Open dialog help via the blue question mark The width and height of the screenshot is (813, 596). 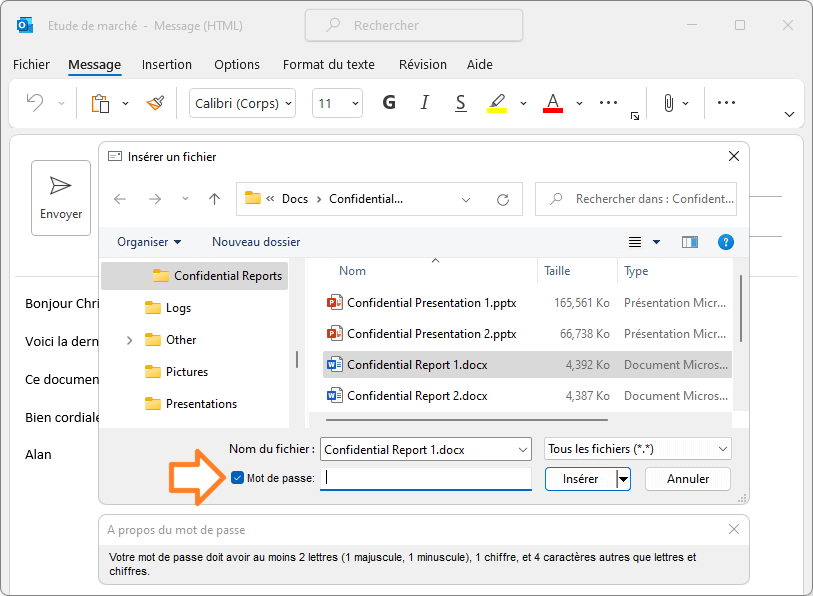pyautogui.click(x=725, y=241)
